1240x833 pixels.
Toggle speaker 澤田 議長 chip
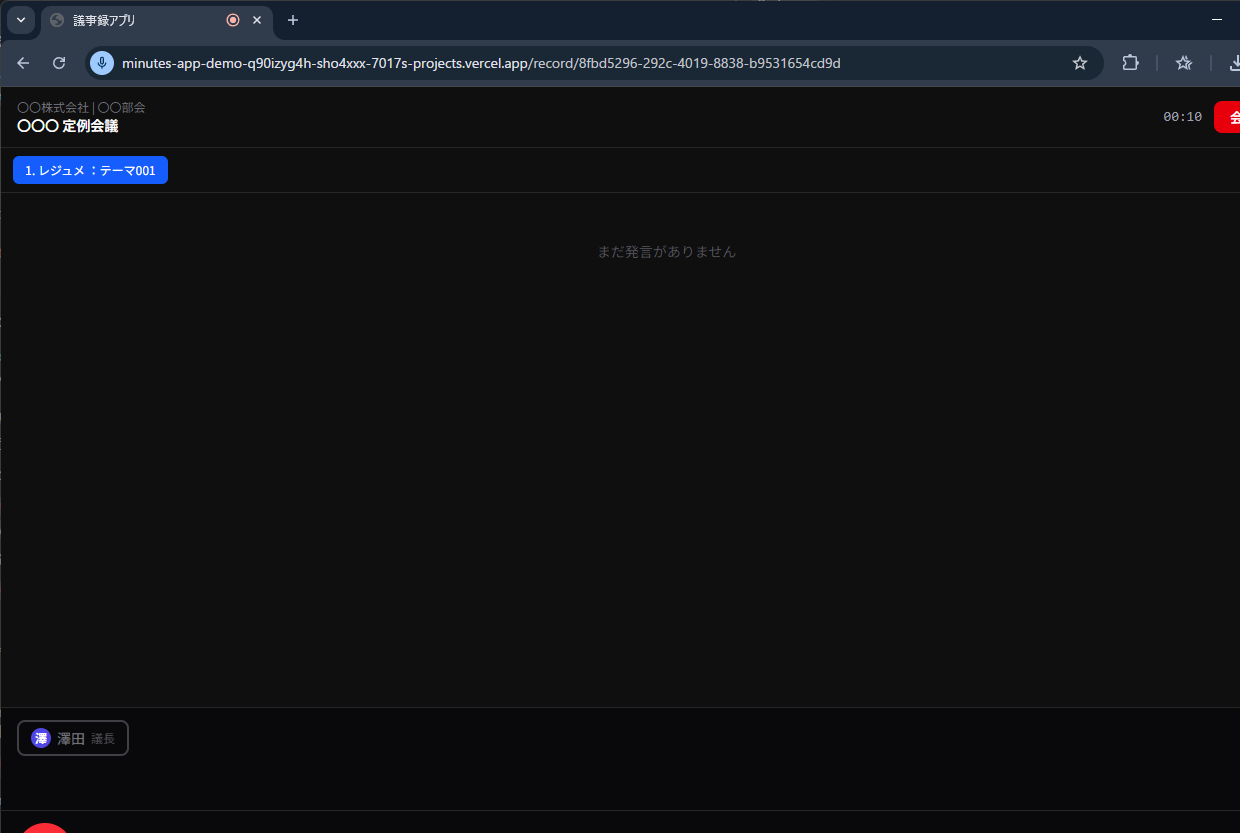[73, 739]
